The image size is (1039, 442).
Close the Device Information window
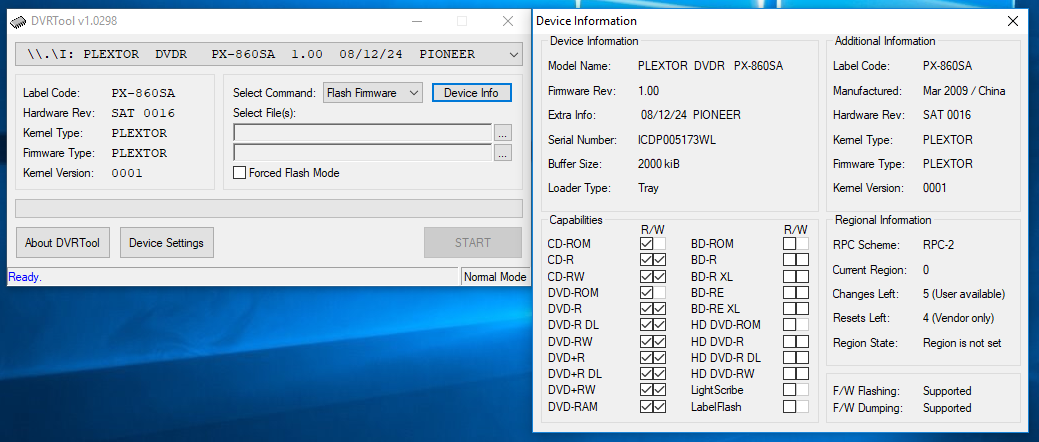[1012, 21]
